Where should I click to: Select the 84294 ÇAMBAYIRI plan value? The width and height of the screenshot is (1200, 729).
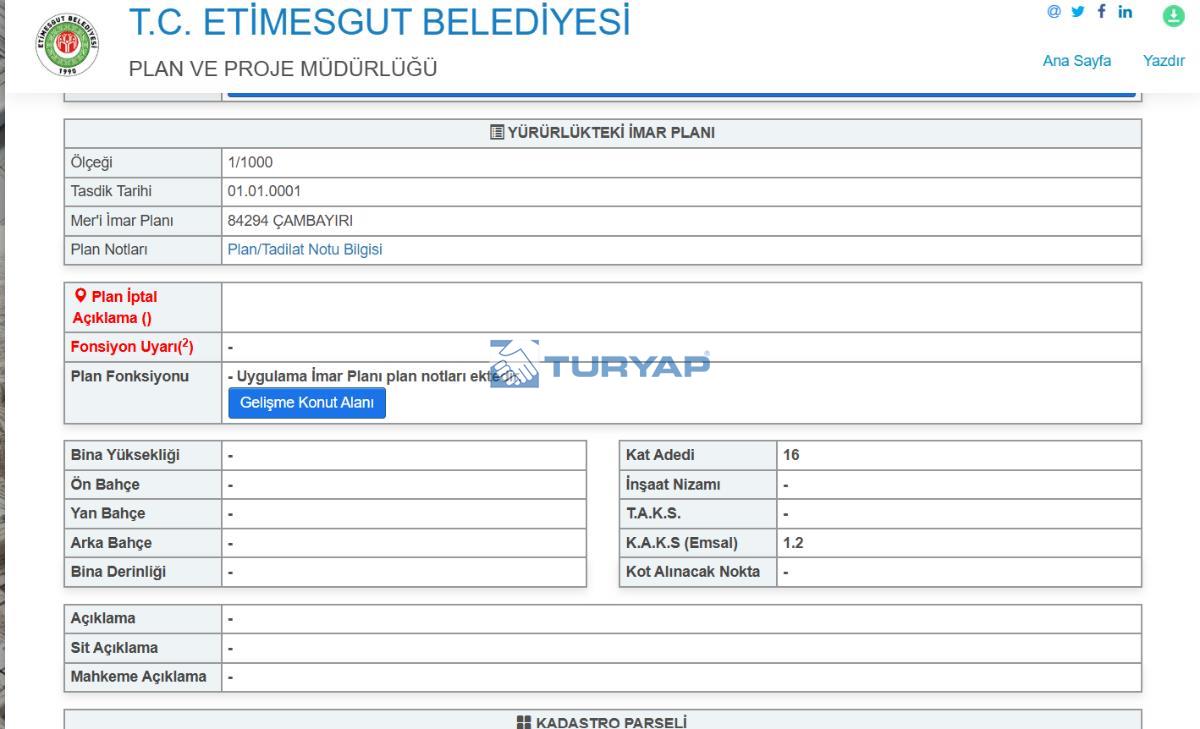click(290, 221)
